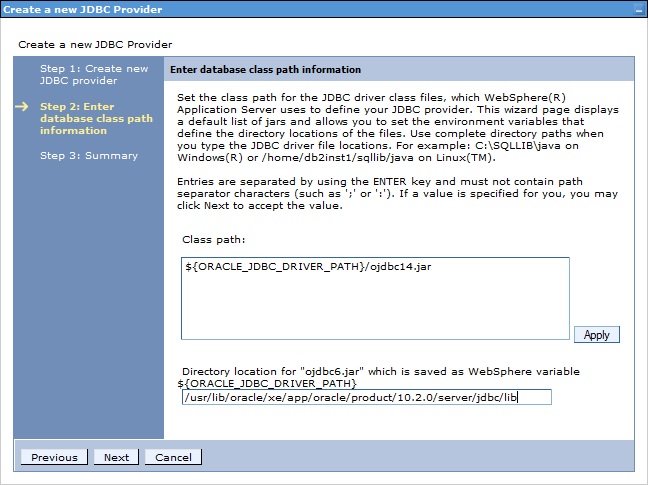
Task: Click the 'Set the class path' description paragraph
Action: click(x=398, y=127)
